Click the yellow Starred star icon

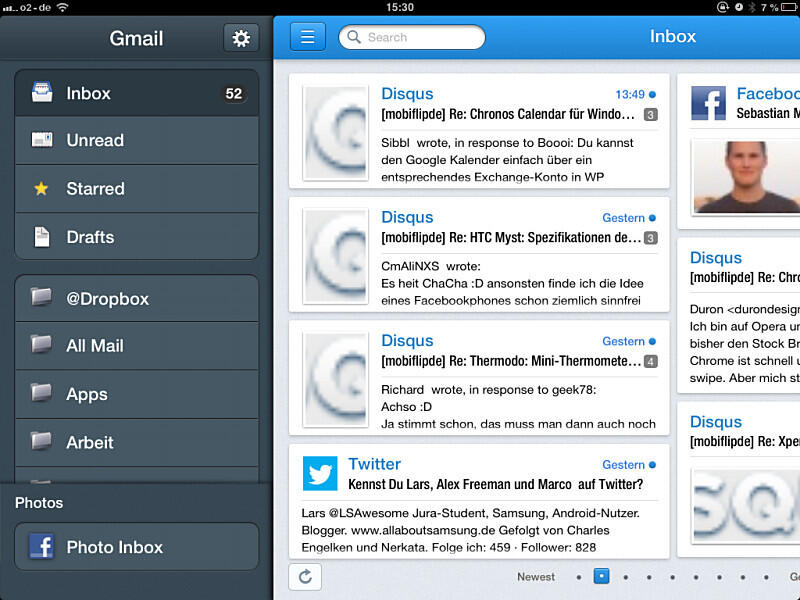pos(41,188)
